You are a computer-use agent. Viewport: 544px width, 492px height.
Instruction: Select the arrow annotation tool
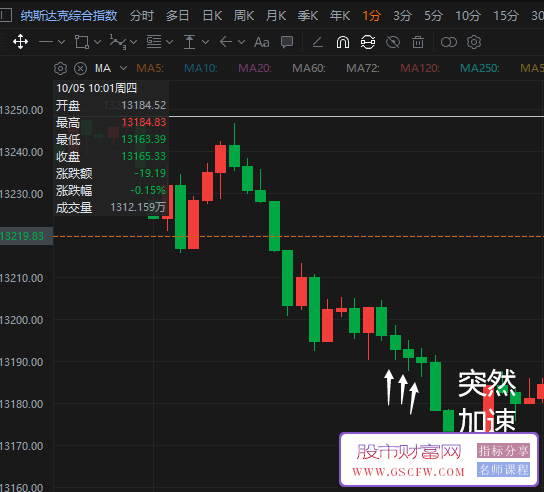click(x=226, y=42)
